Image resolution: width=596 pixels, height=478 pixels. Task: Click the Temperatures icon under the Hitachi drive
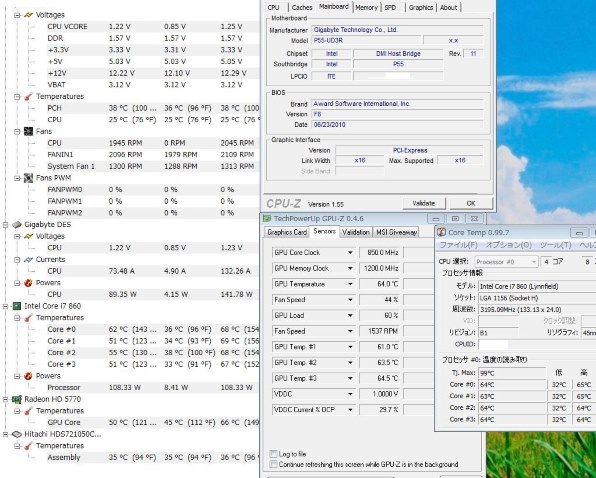(x=29, y=446)
